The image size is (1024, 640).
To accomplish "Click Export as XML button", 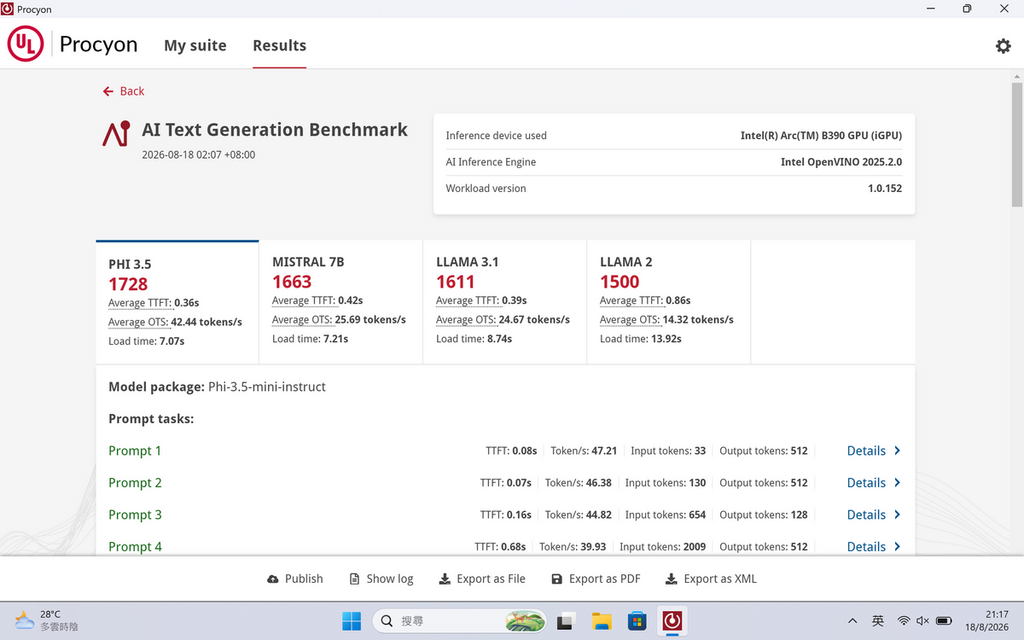I will pos(711,579).
